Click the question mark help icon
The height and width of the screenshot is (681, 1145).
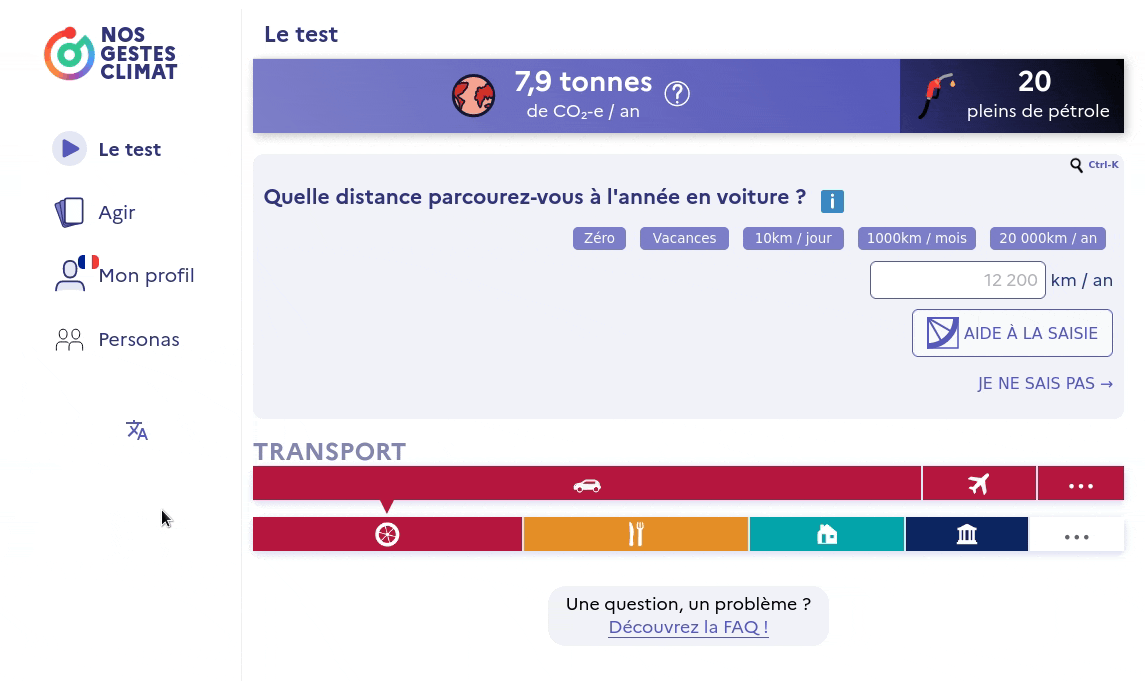[x=677, y=94]
